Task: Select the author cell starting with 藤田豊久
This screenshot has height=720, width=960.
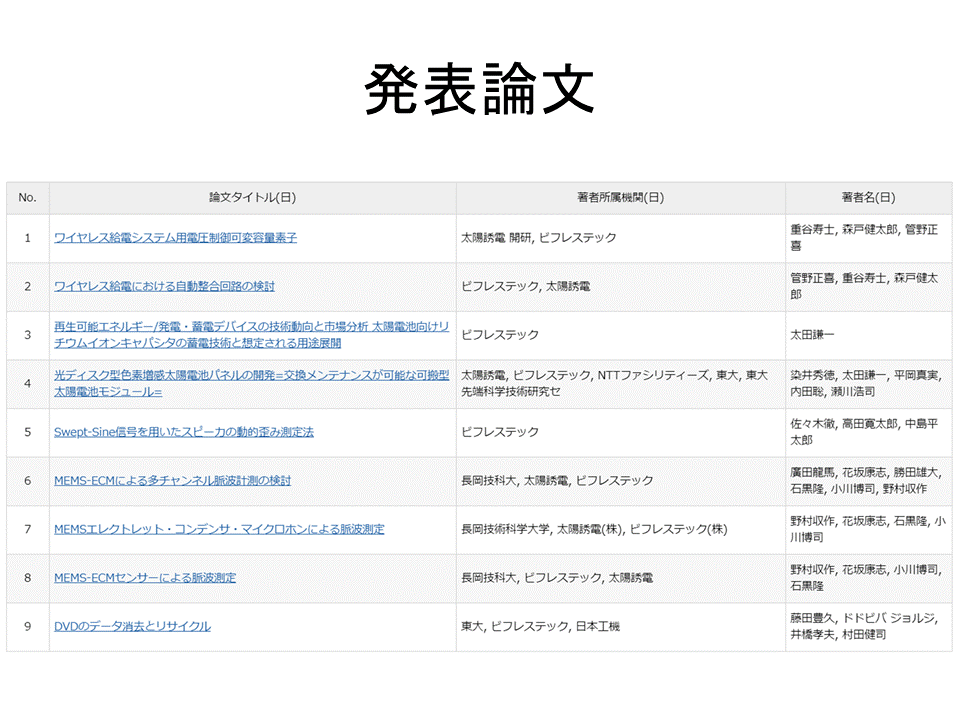Action: (866, 626)
